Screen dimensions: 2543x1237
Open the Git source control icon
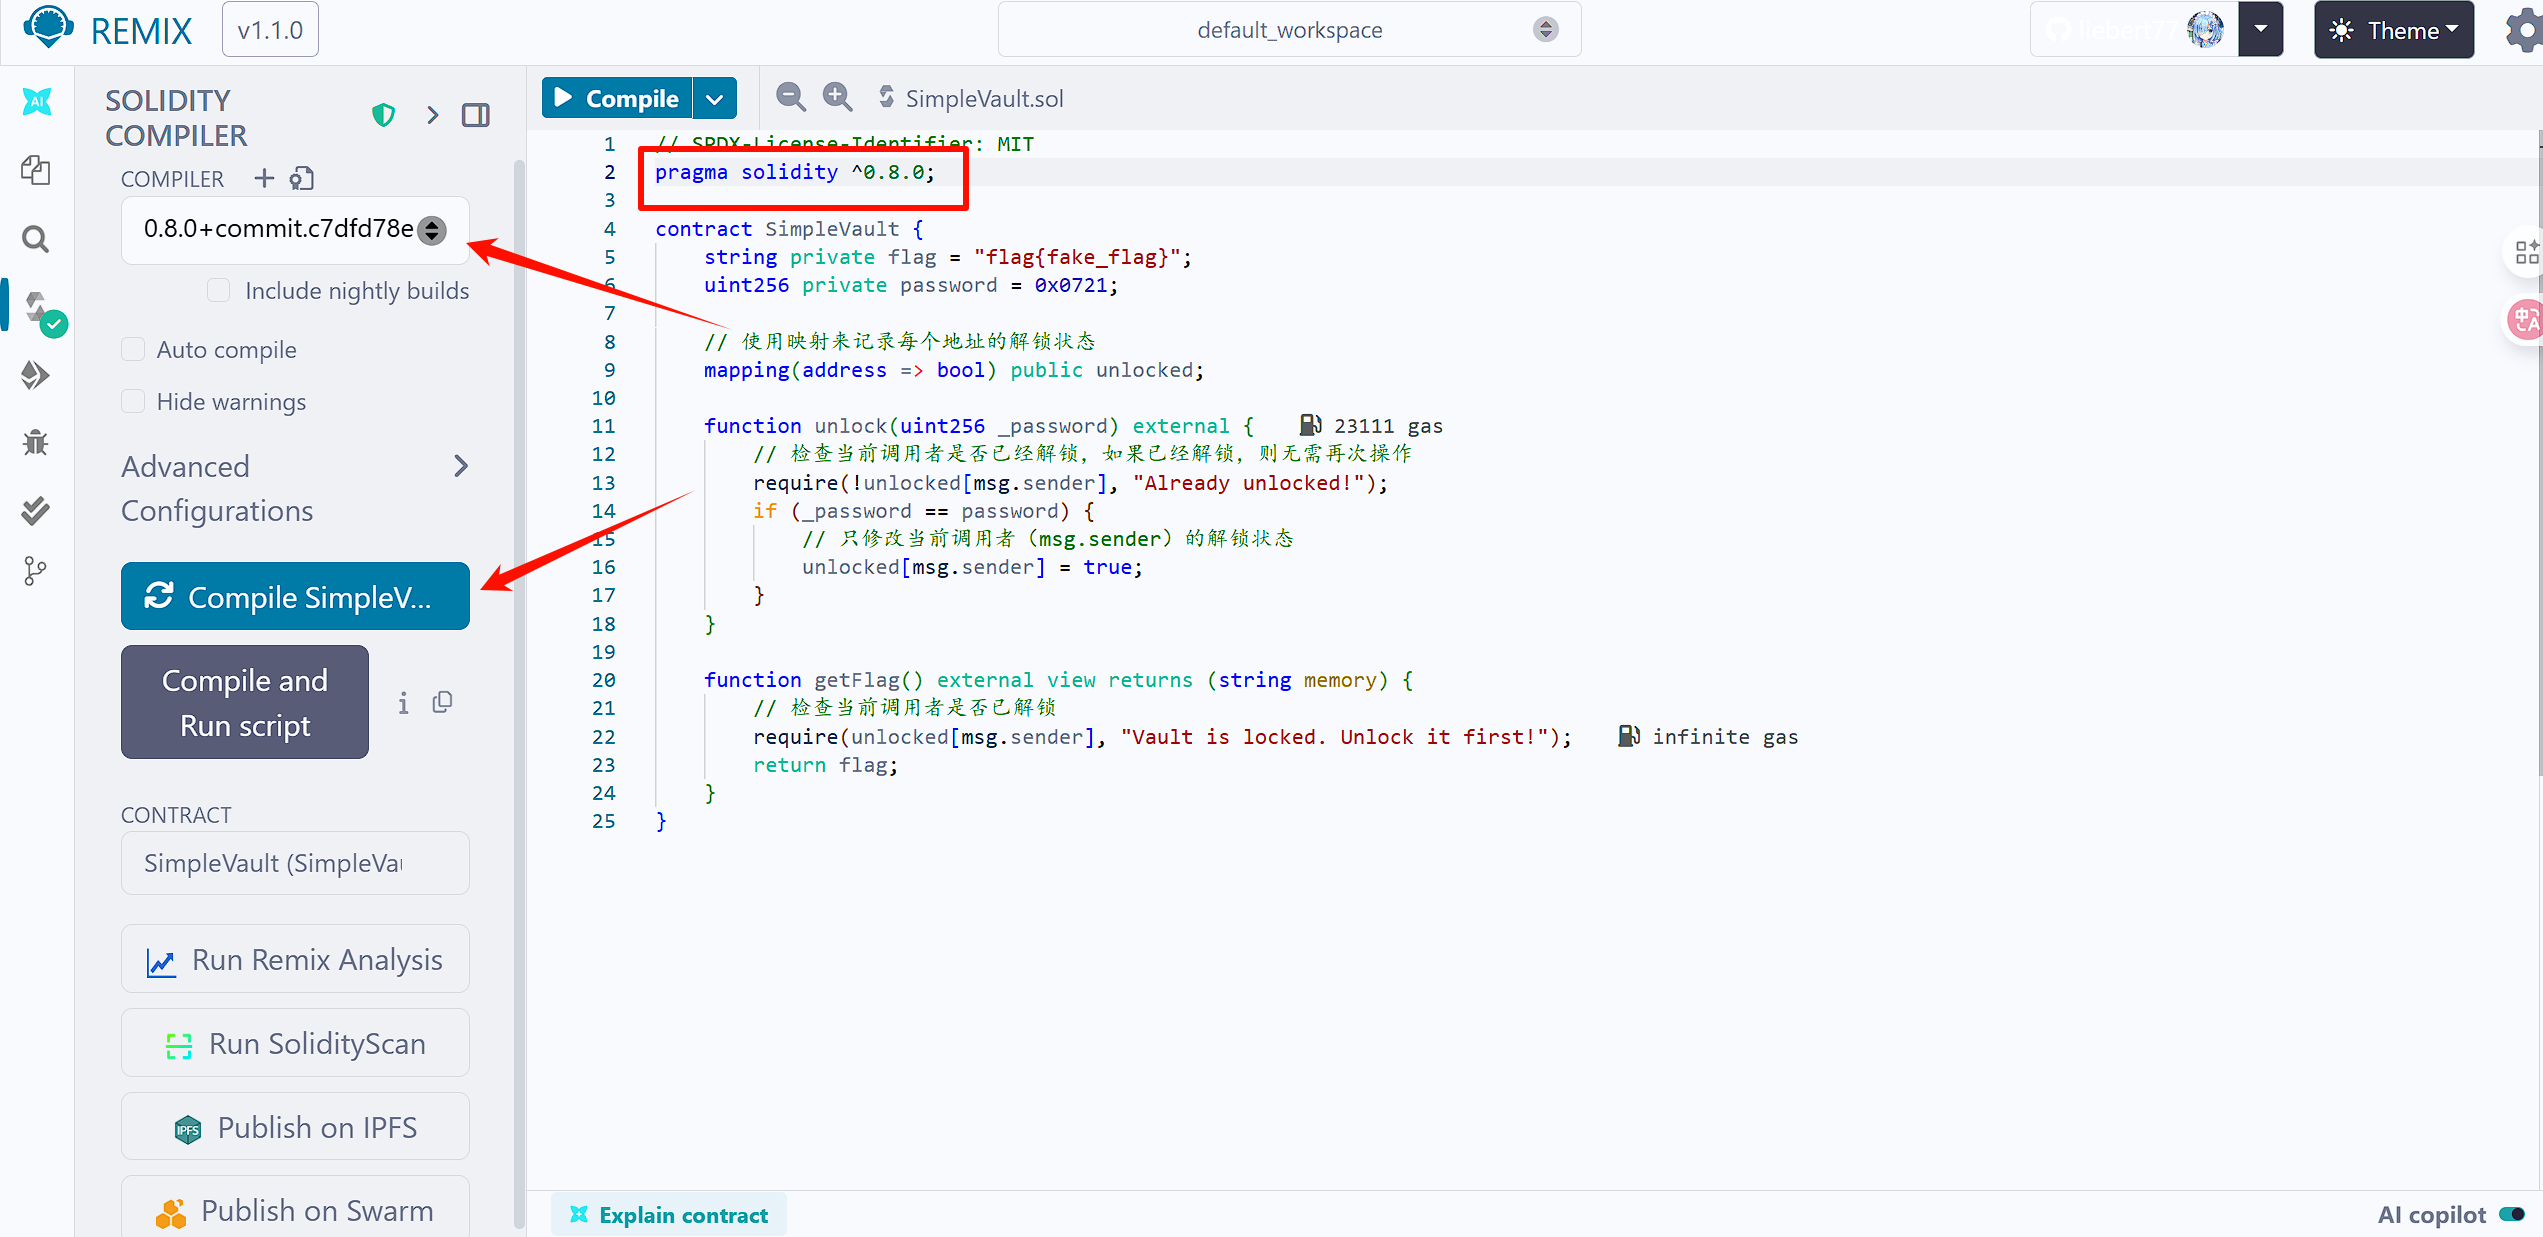[x=36, y=571]
